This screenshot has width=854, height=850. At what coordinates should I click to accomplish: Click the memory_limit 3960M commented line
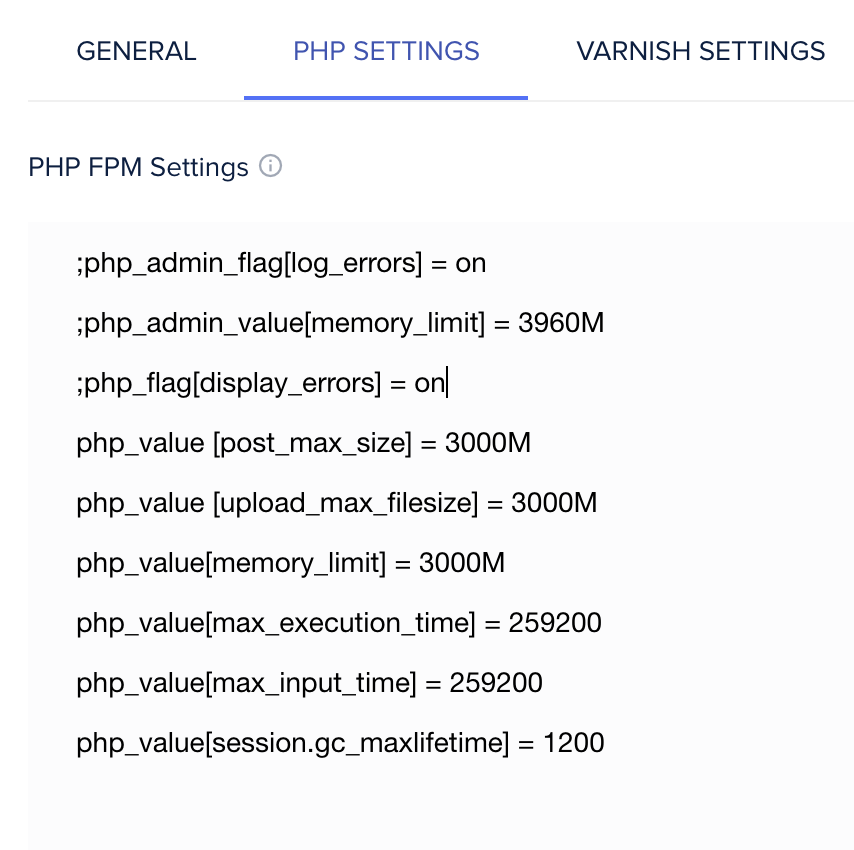[x=340, y=322]
